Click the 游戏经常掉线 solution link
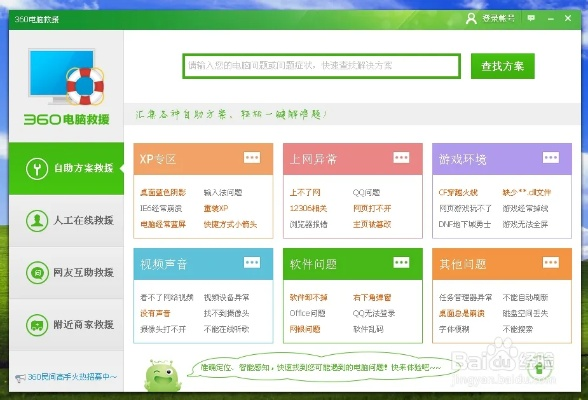This screenshot has width=588, height=400. (525, 208)
